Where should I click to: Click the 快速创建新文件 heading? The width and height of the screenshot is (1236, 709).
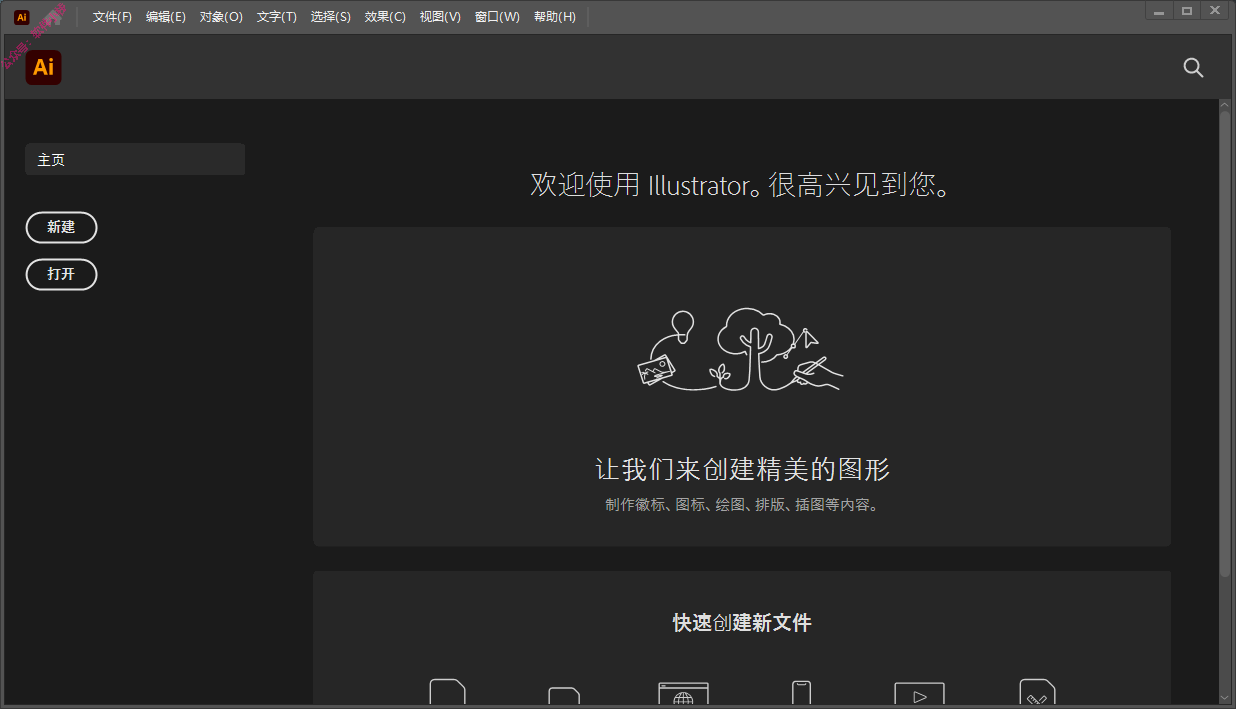(x=742, y=623)
